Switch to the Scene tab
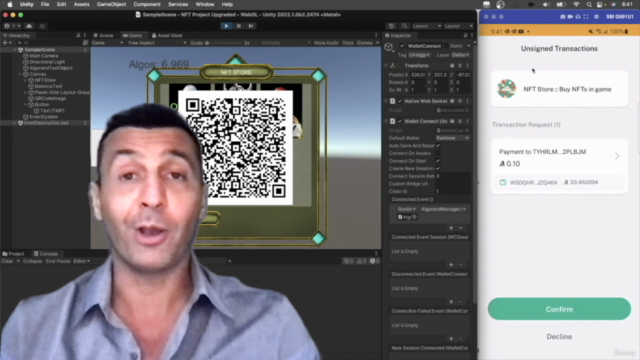The image size is (640, 360). [103, 36]
